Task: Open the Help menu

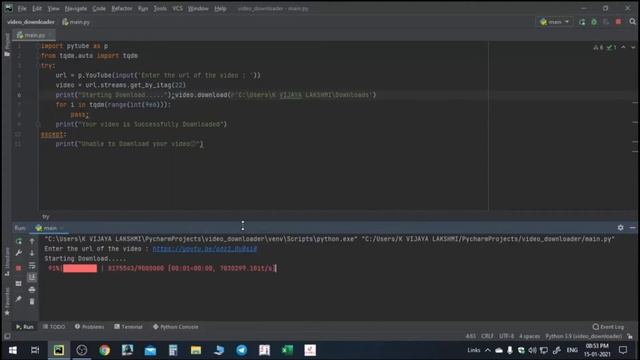Action: (220, 8)
